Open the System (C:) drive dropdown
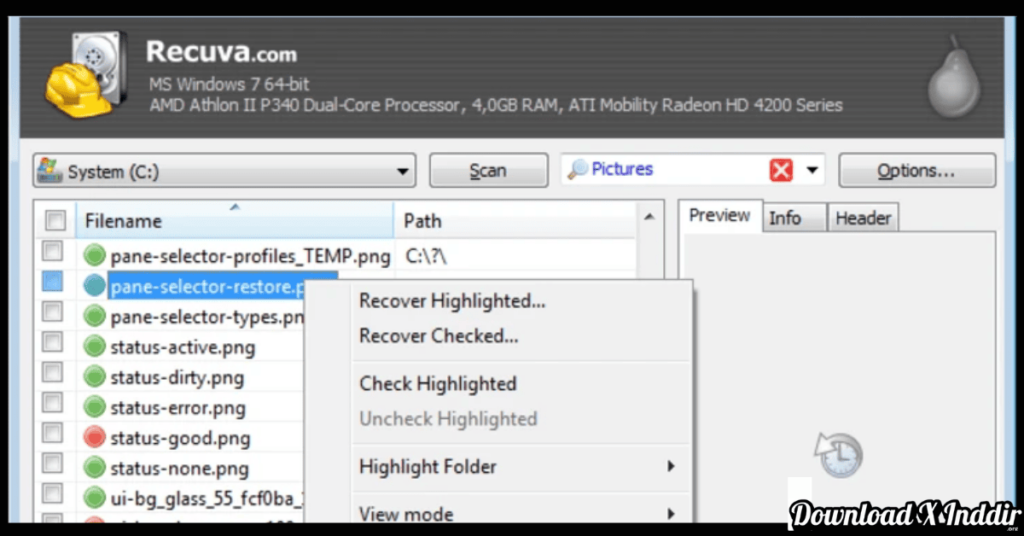The height and width of the screenshot is (536, 1024). tap(402, 172)
